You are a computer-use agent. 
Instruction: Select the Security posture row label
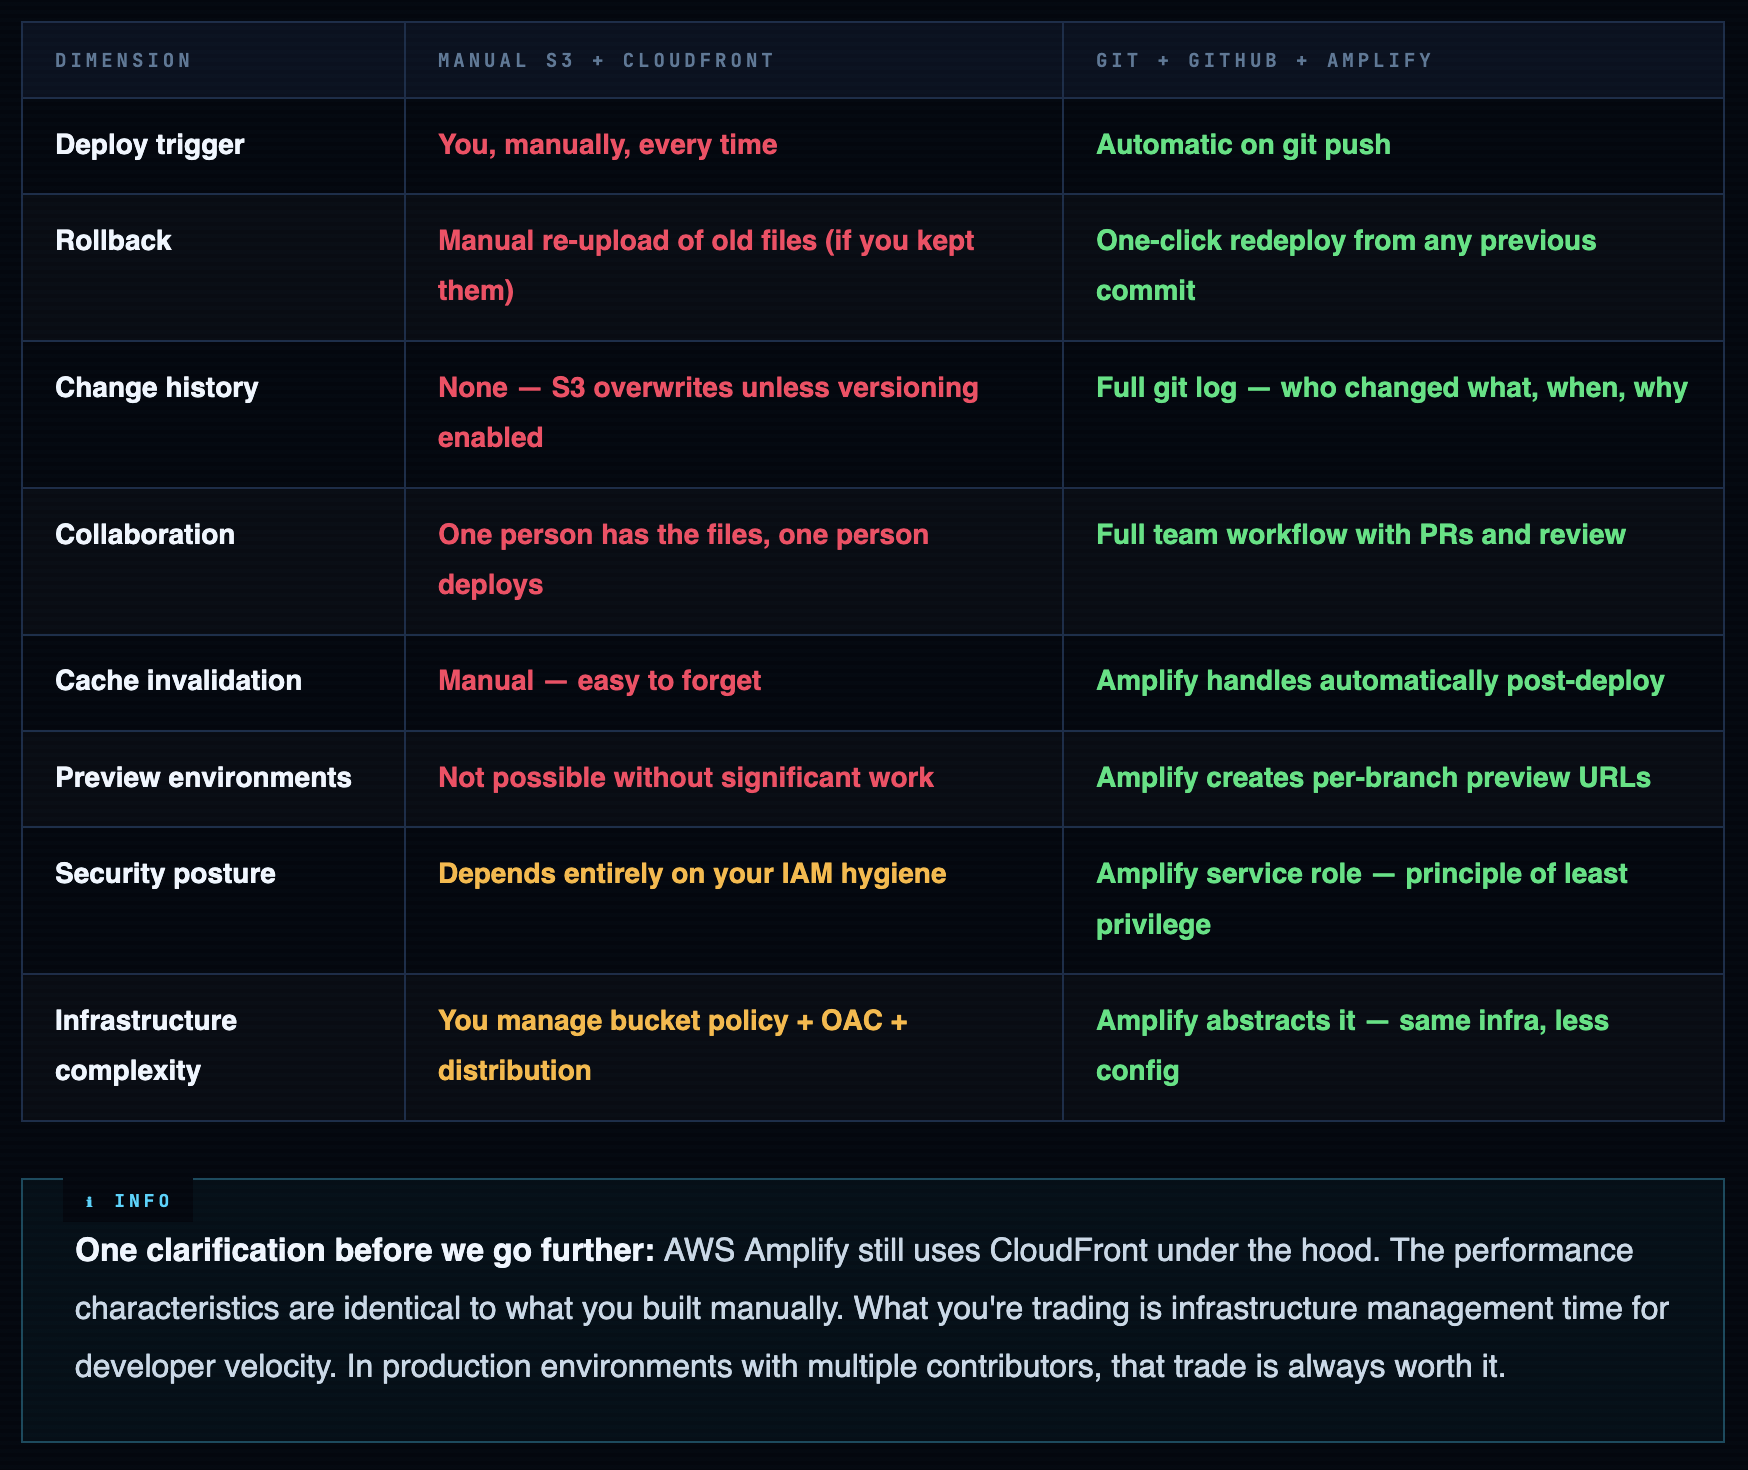165,874
